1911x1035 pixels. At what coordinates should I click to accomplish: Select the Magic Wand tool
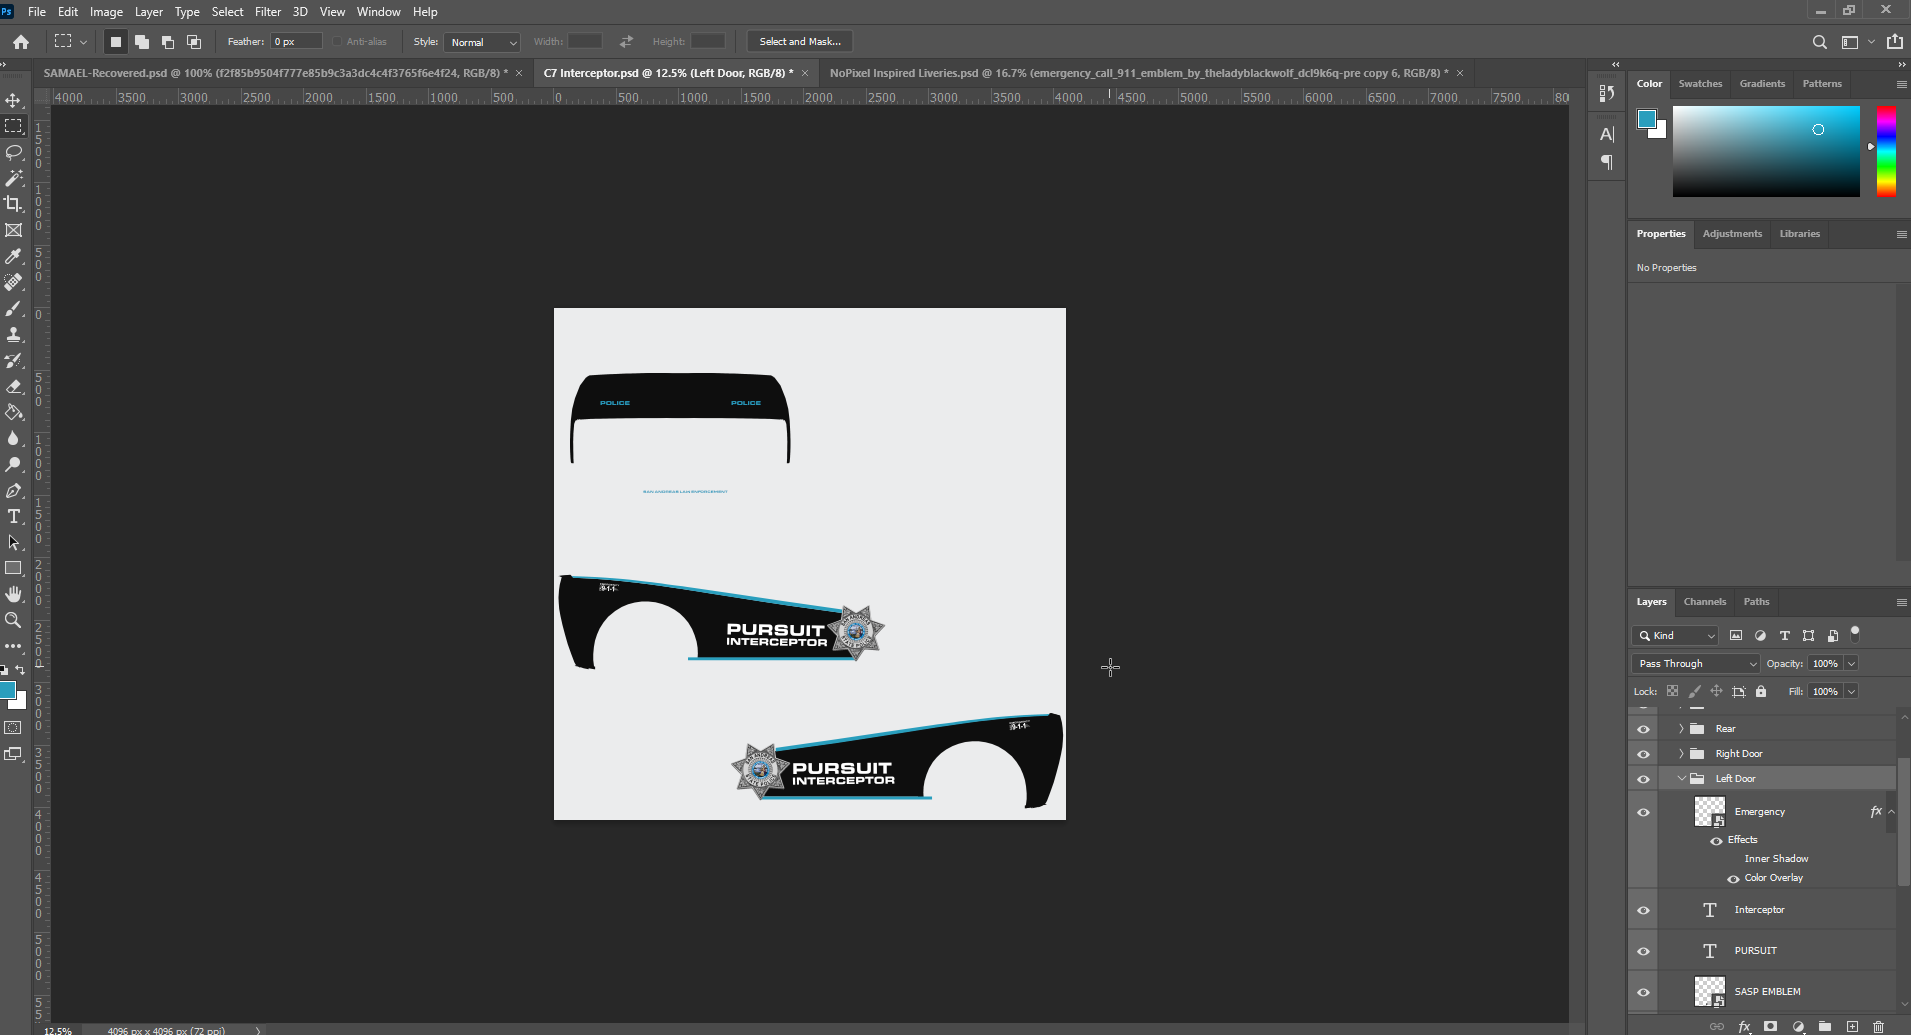point(13,178)
